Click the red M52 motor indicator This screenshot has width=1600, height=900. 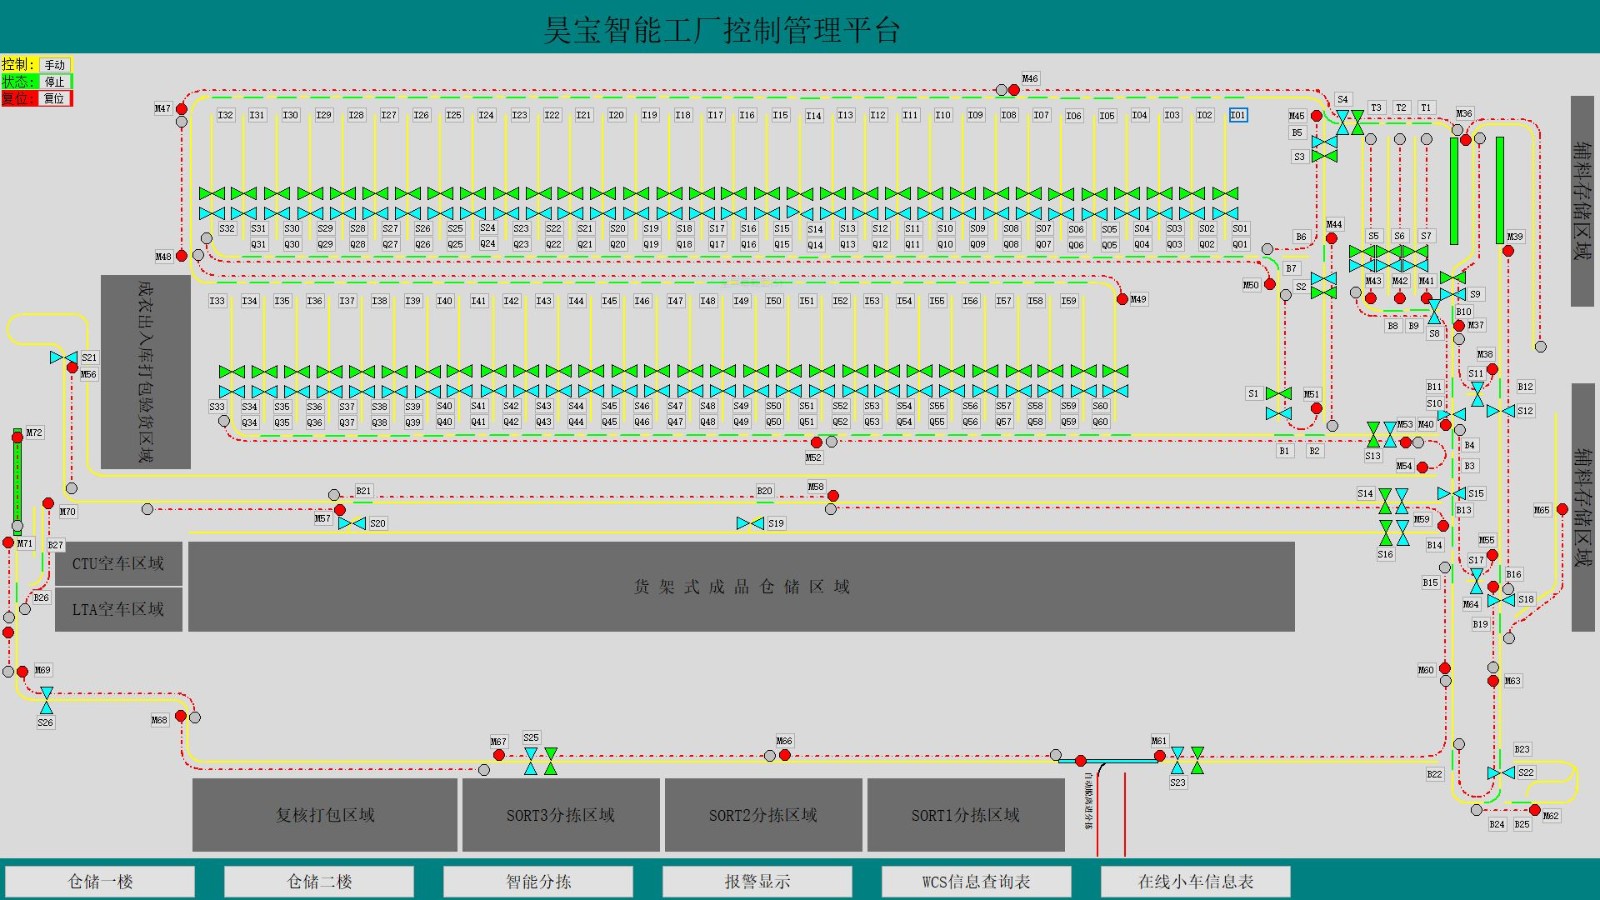(816, 442)
